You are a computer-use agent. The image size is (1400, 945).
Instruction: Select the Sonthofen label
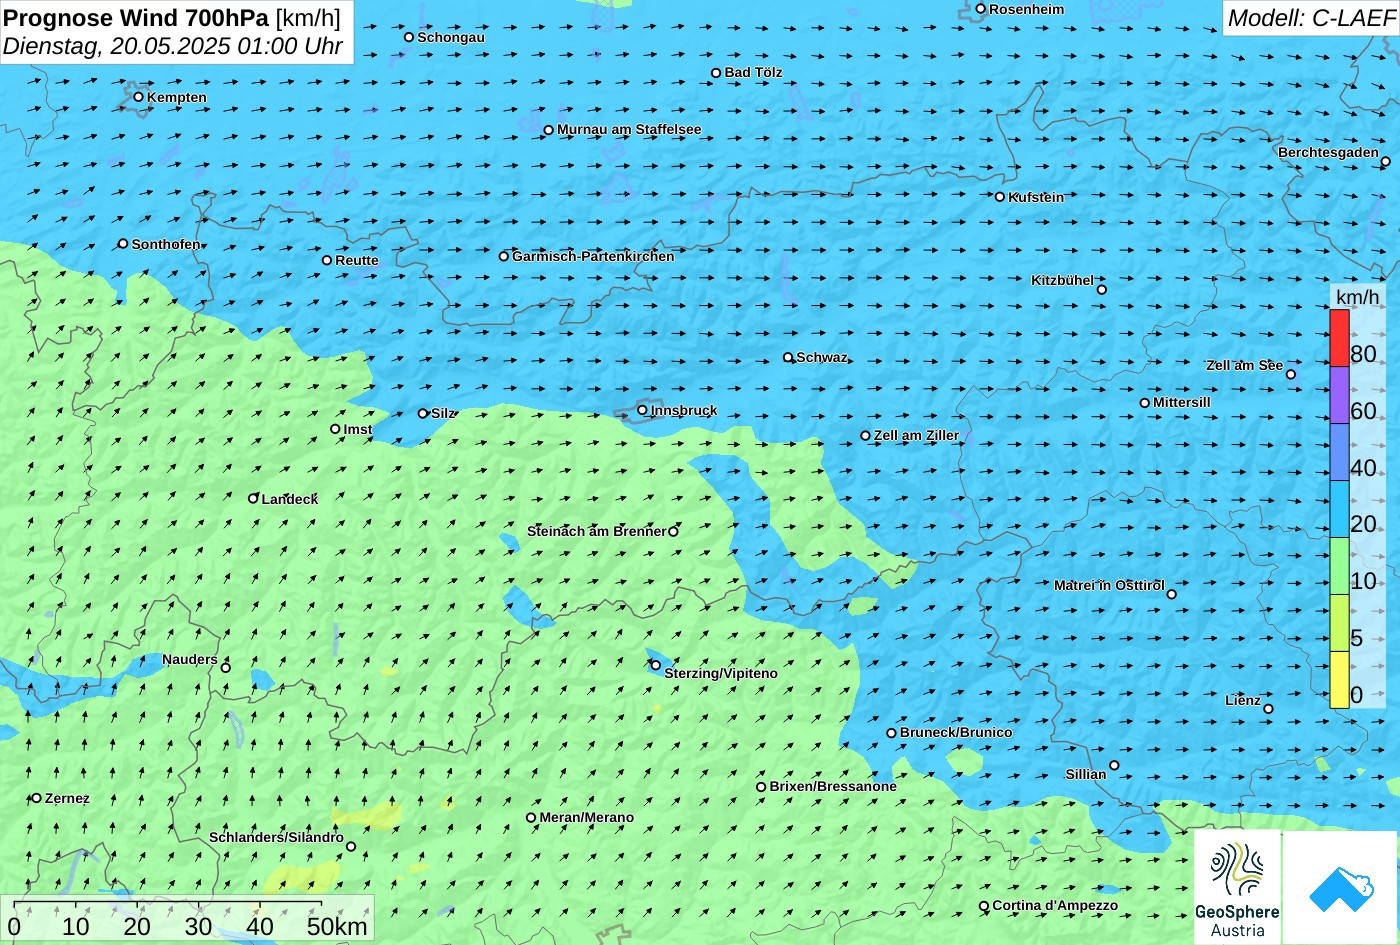[x=166, y=244]
